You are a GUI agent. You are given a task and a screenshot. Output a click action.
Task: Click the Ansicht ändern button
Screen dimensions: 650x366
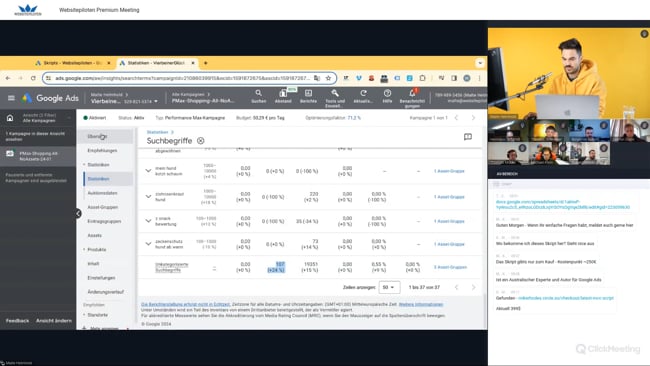pos(53,320)
